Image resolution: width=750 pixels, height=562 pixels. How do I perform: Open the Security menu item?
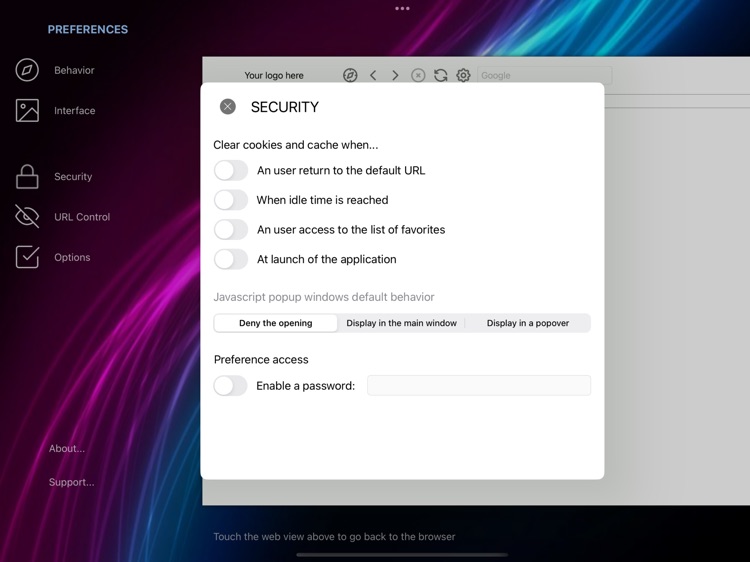[x=73, y=176]
